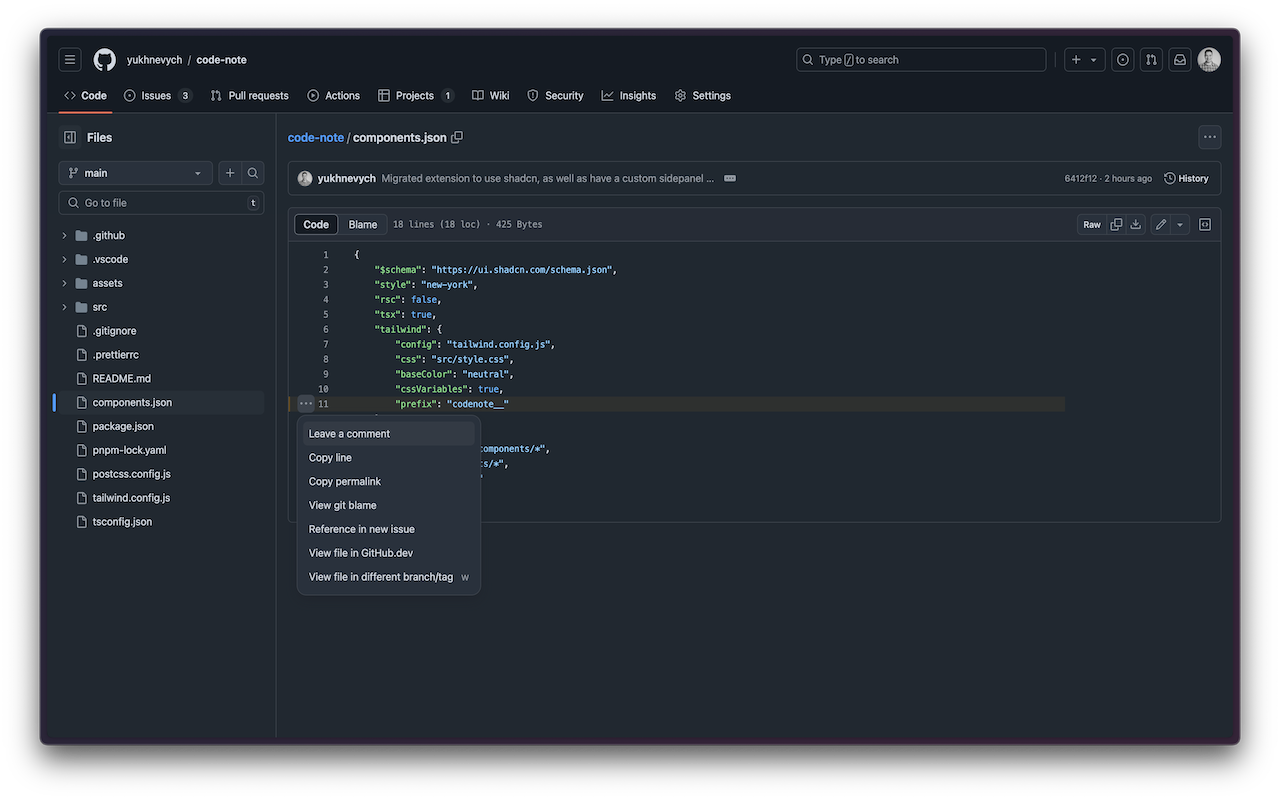Open the main branch dropdown
This screenshot has height=800, width=1280.
click(x=135, y=173)
